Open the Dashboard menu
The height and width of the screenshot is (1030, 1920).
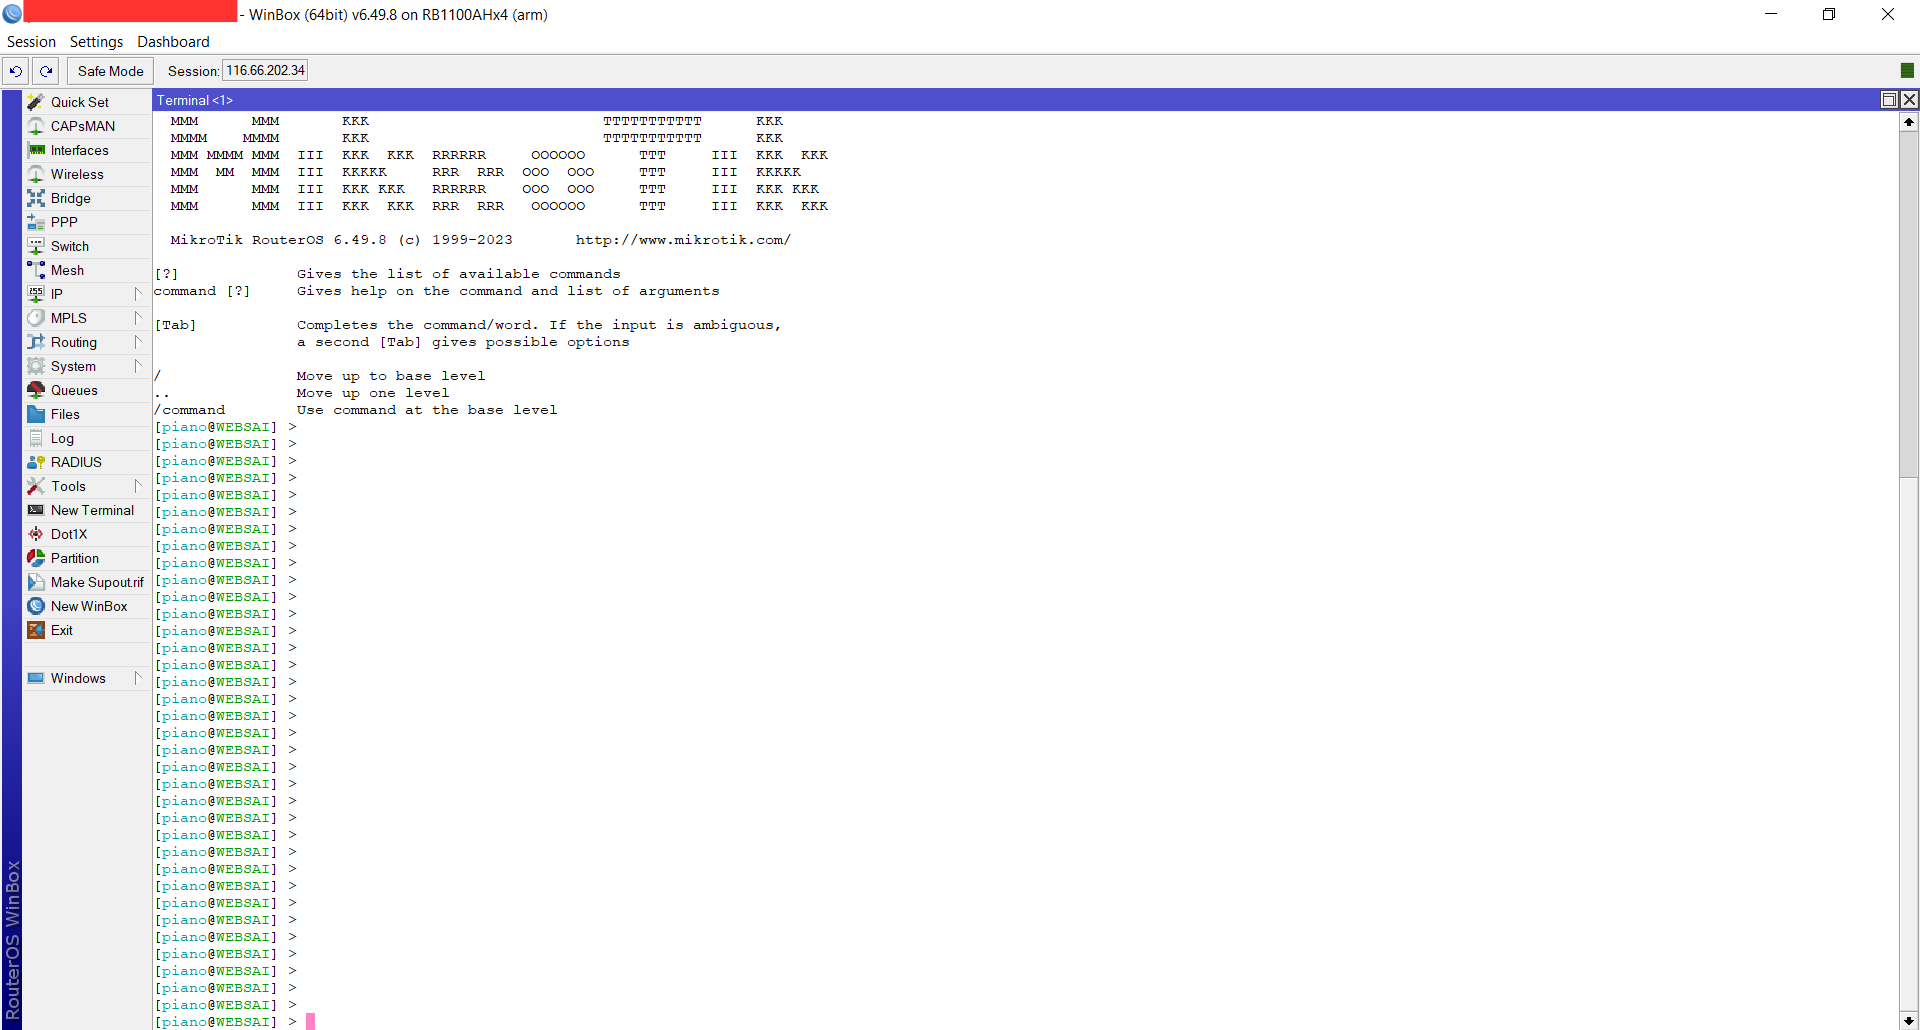173,42
